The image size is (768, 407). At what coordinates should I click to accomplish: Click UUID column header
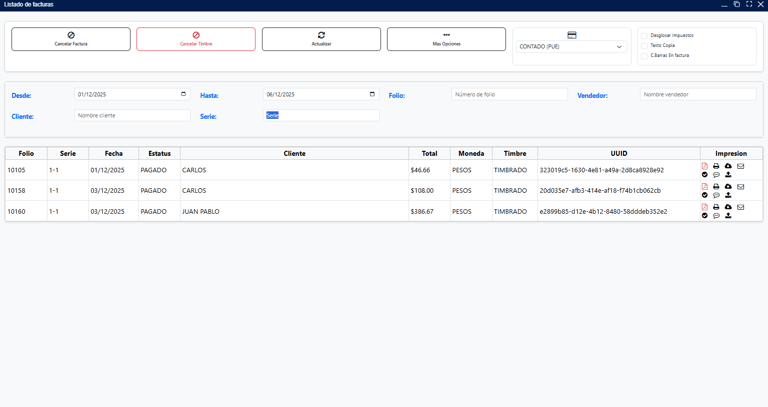tap(619, 153)
